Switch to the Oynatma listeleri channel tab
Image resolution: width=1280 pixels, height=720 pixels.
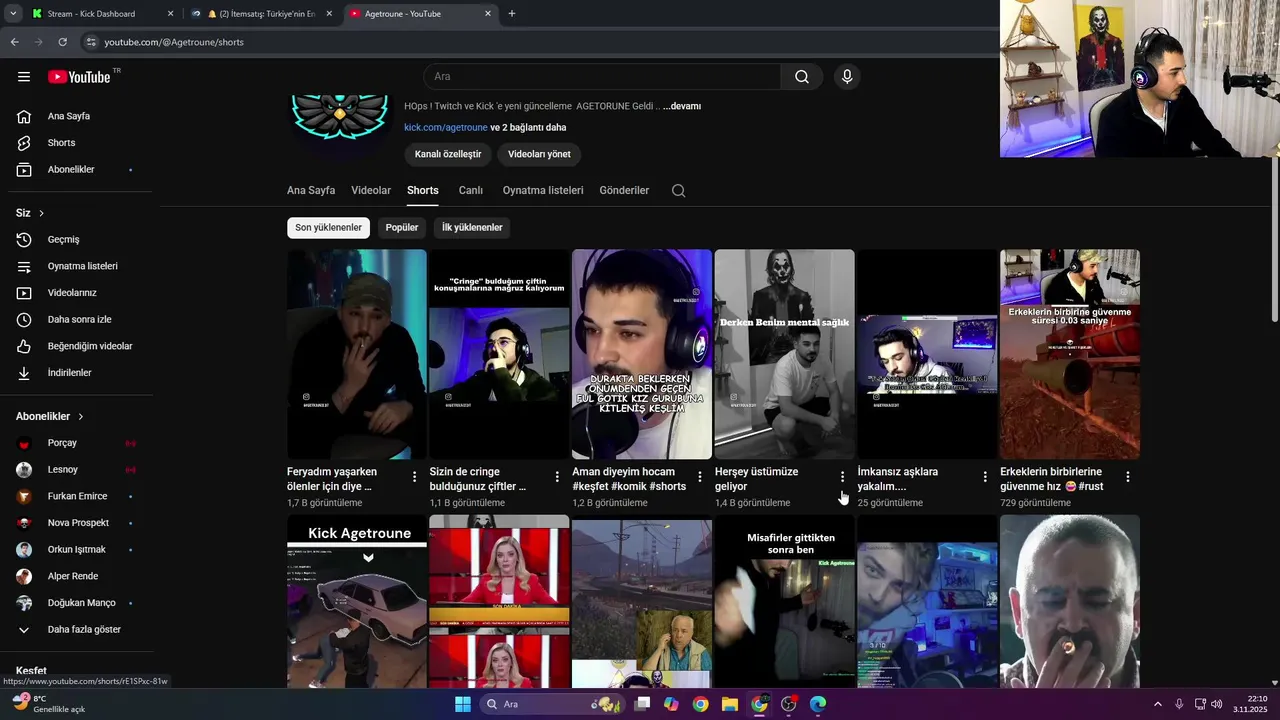[543, 191]
